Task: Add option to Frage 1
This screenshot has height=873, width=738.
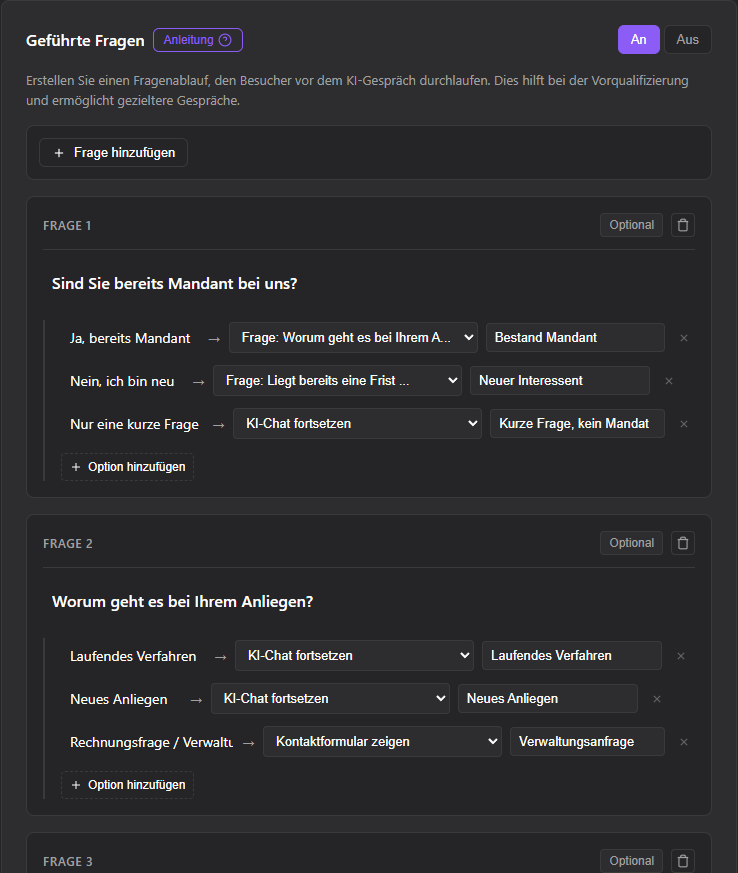Action: 127,467
